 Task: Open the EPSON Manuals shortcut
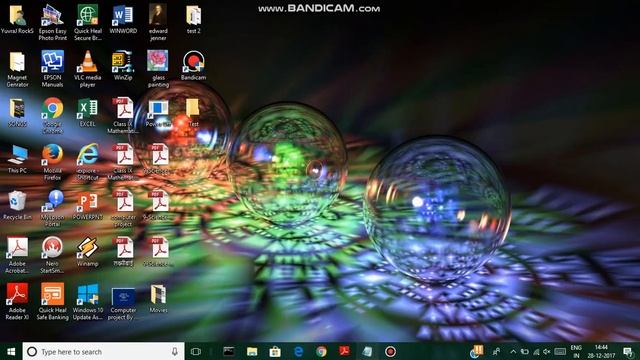coord(53,69)
